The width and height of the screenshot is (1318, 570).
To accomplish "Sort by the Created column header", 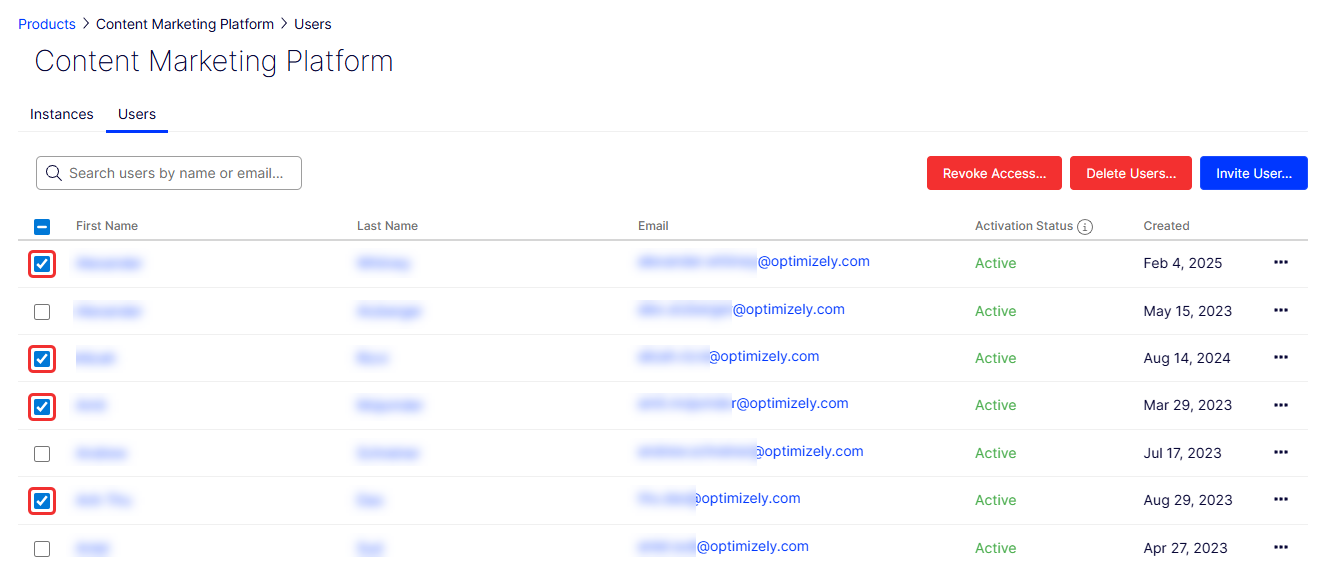I will [x=1166, y=226].
